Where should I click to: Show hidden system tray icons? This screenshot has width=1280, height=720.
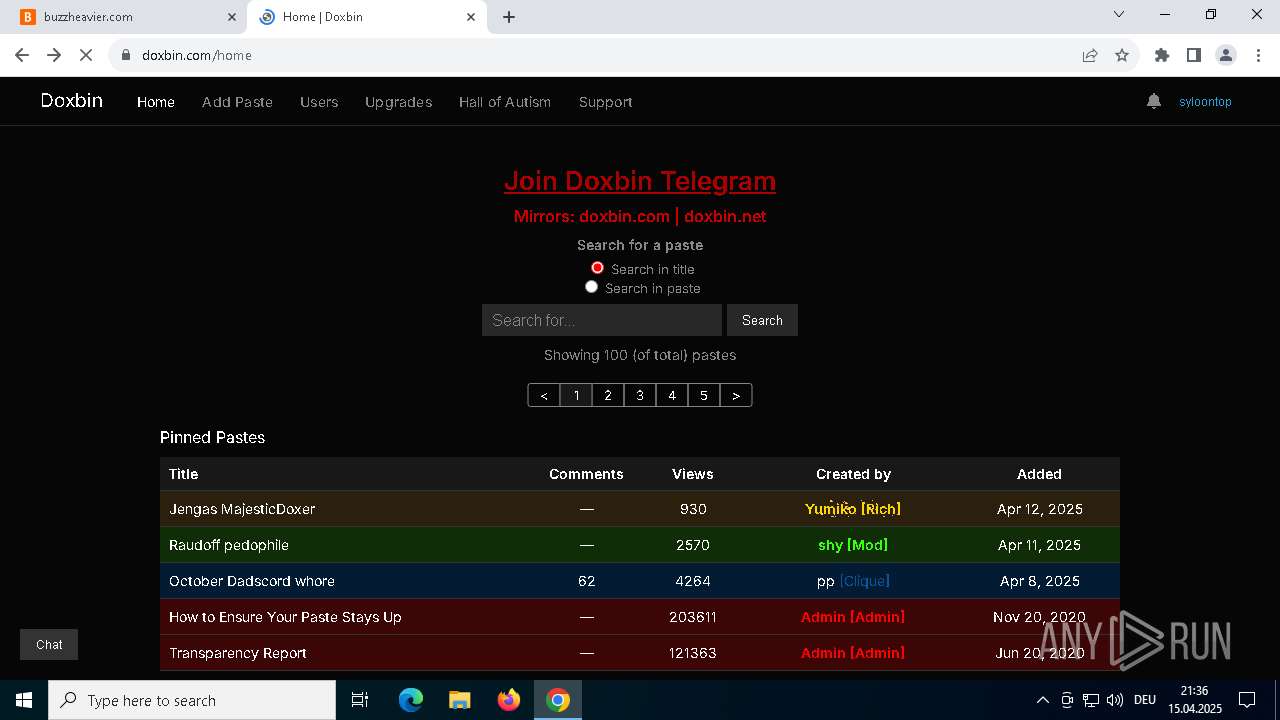point(1042,700)
